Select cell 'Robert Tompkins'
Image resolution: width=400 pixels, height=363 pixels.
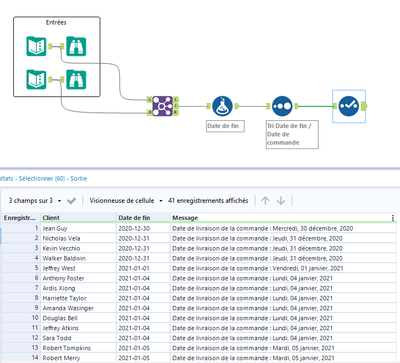coord(78,348)
